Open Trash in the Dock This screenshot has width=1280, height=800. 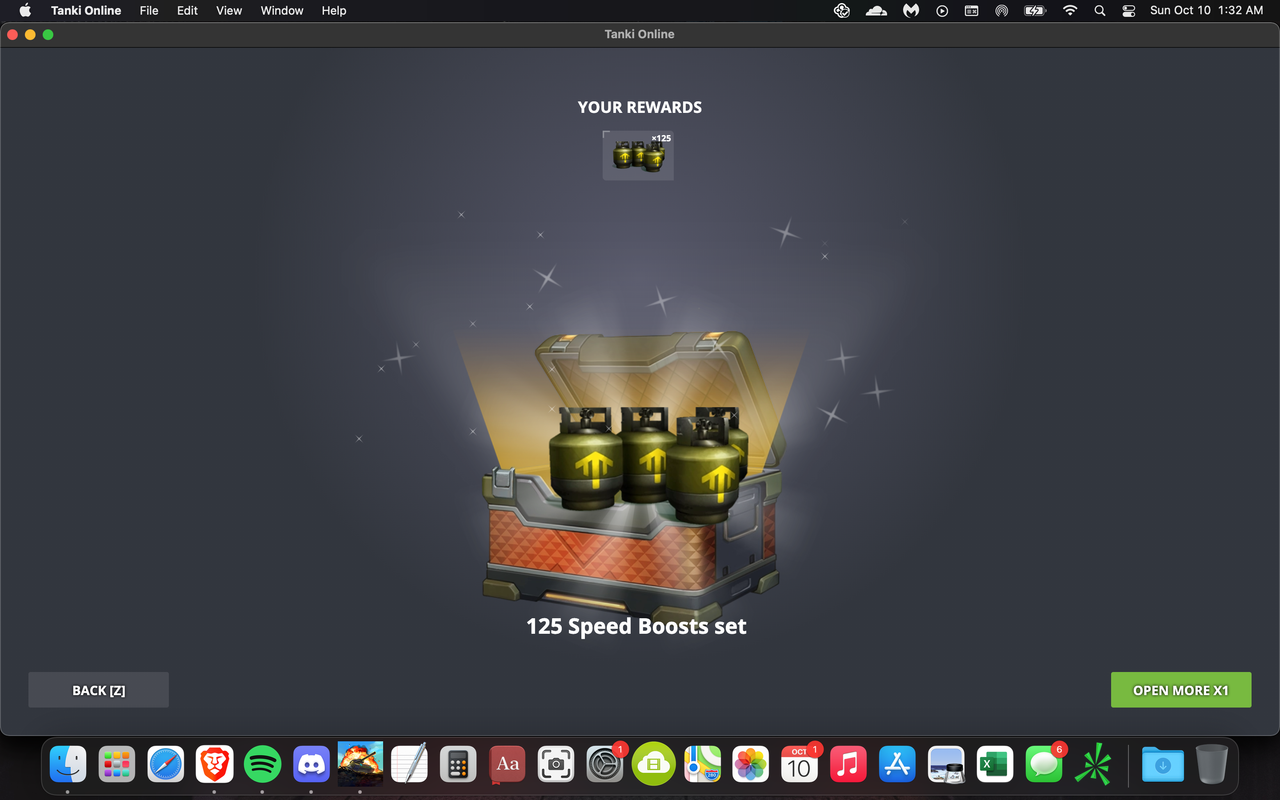tap(1211, 765)
